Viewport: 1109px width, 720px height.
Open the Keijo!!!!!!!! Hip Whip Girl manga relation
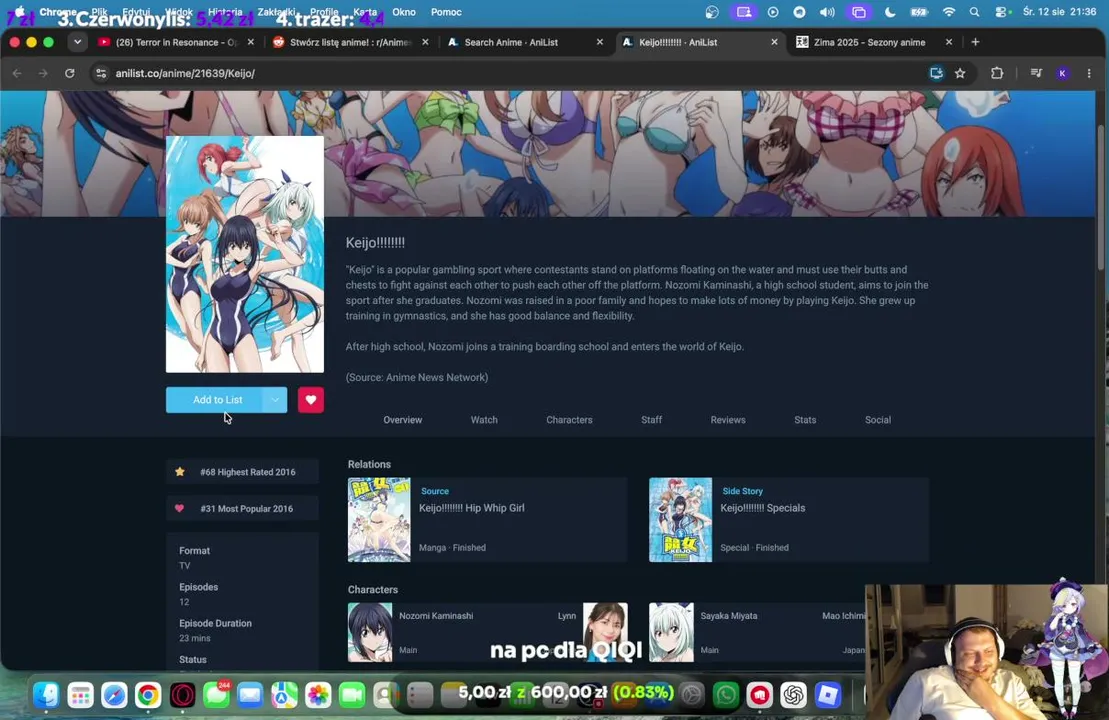472,508
